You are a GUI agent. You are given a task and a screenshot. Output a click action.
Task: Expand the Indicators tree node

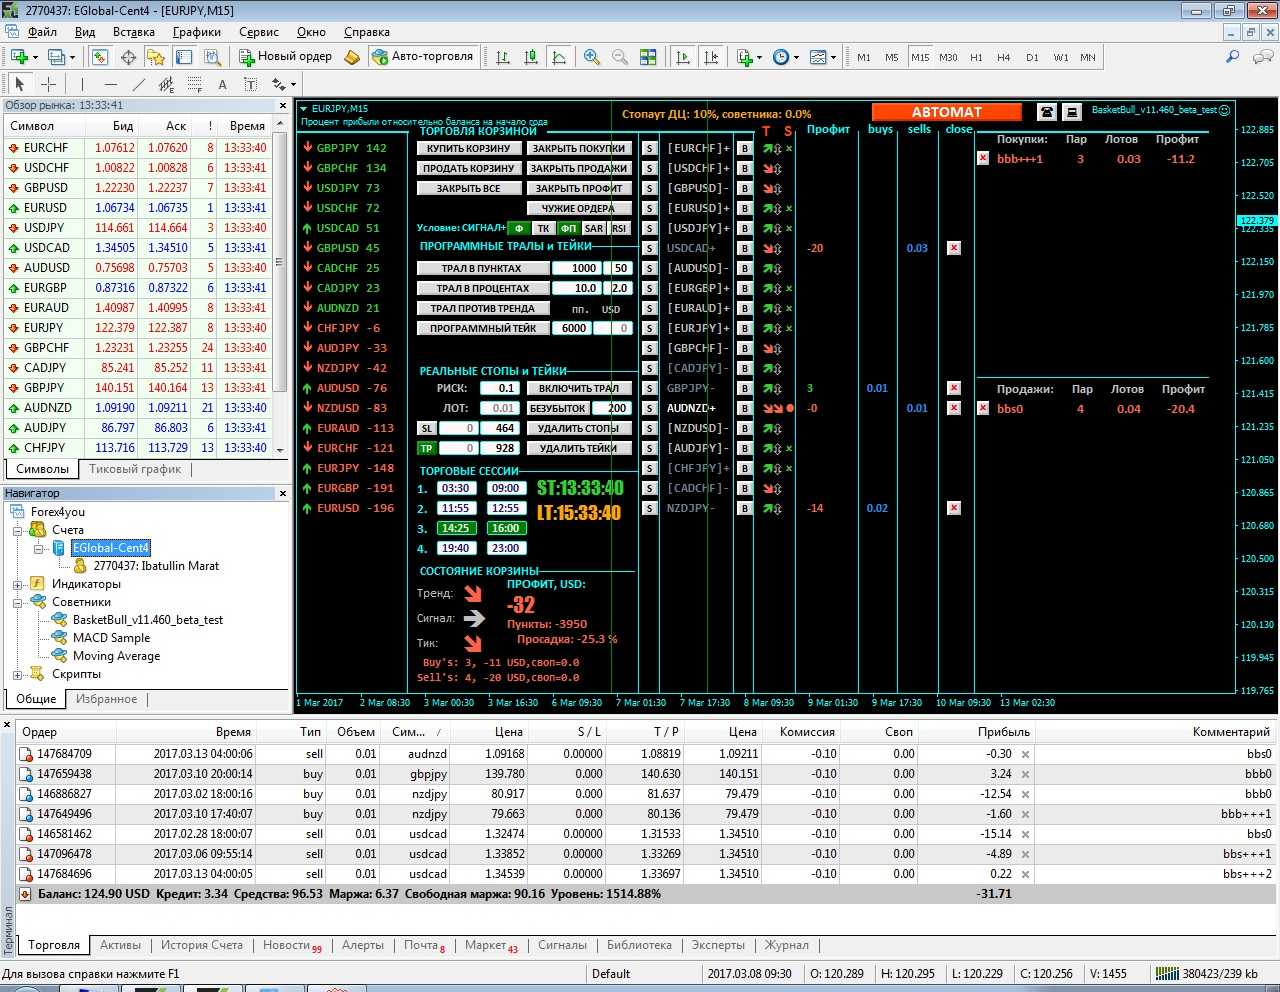[17, 585]
